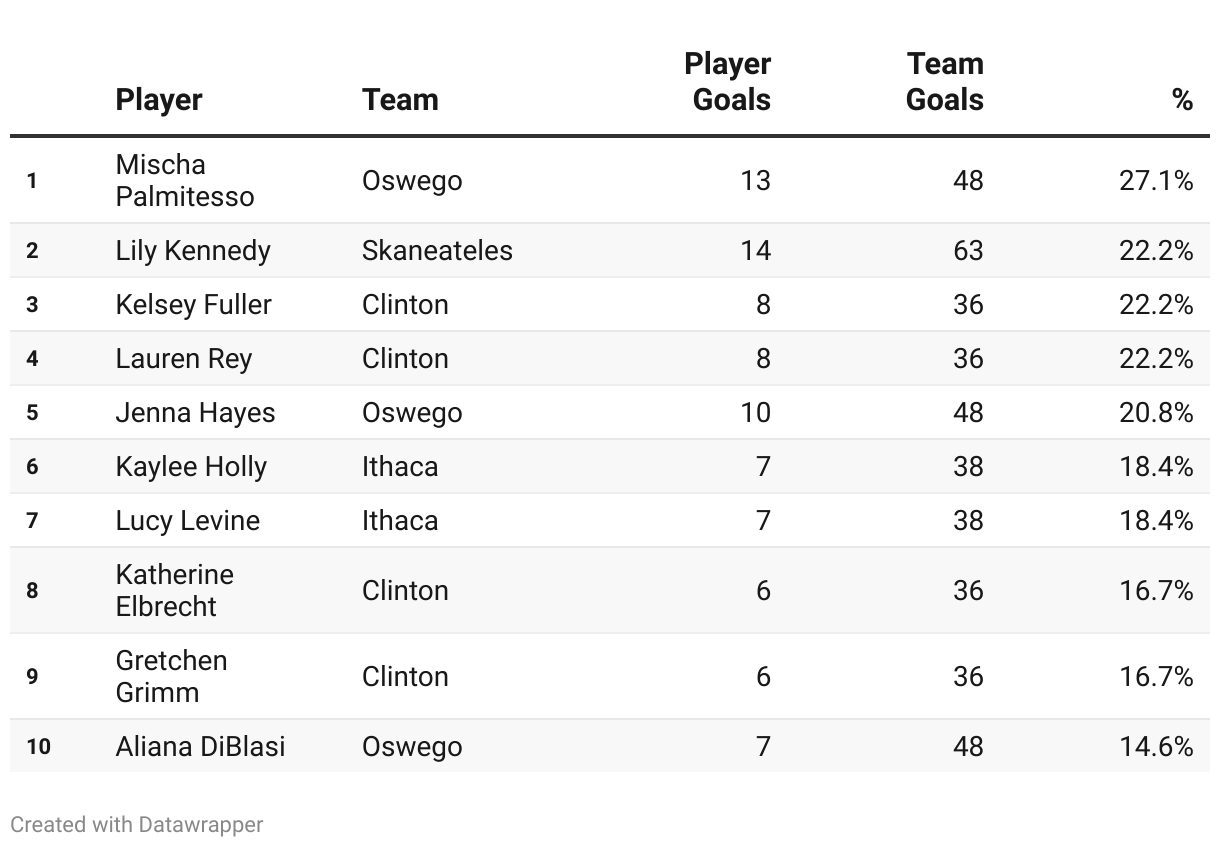Click the Player column header
1220x848 pixels.
159,99
